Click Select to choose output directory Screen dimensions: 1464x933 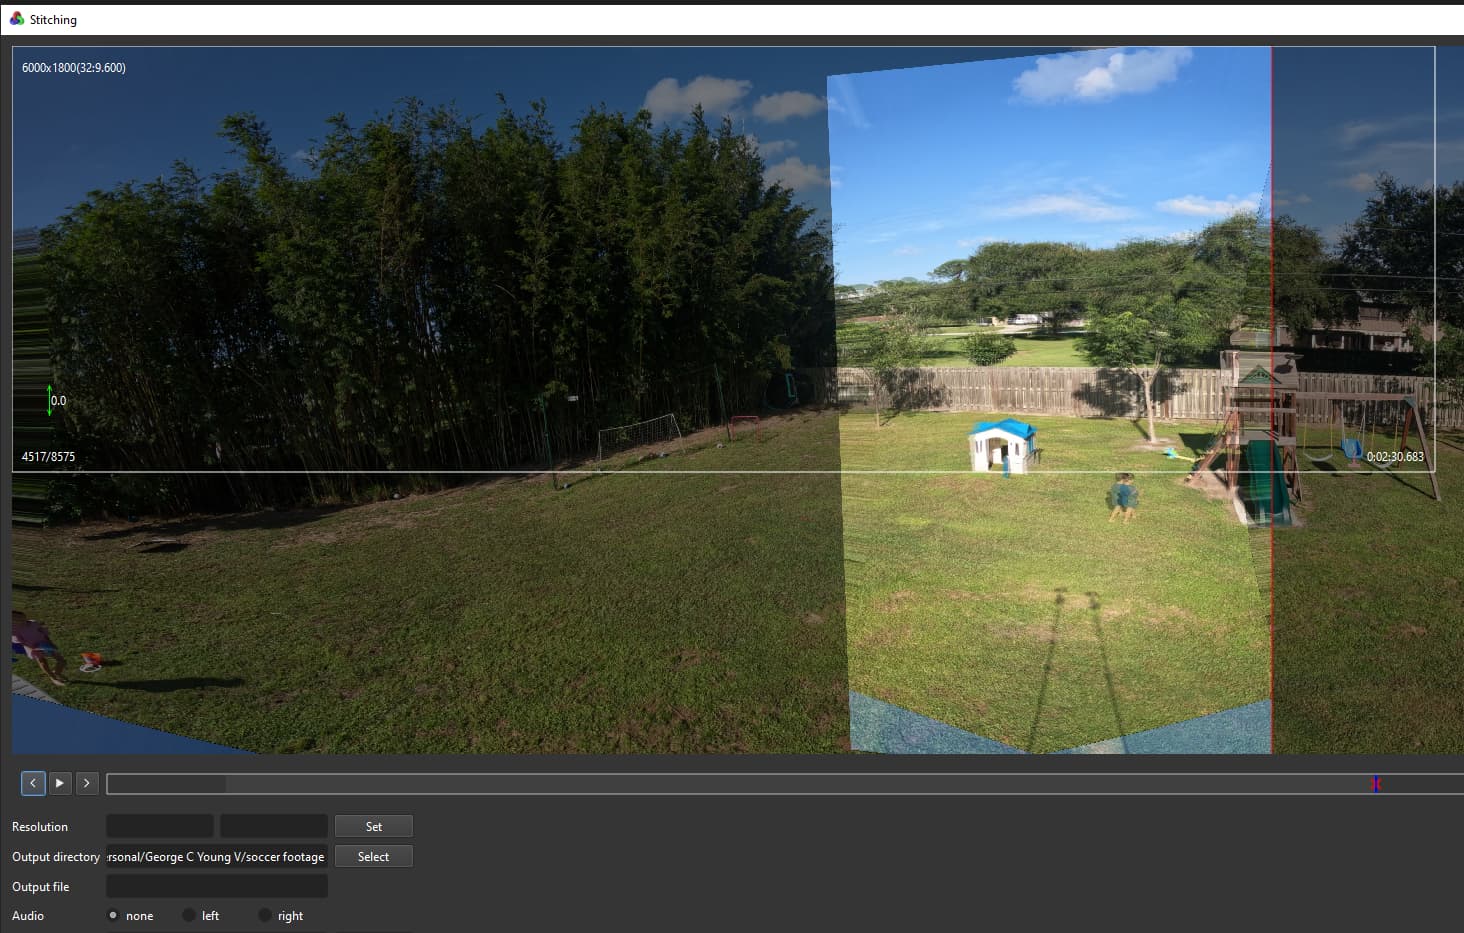[373, 856]
